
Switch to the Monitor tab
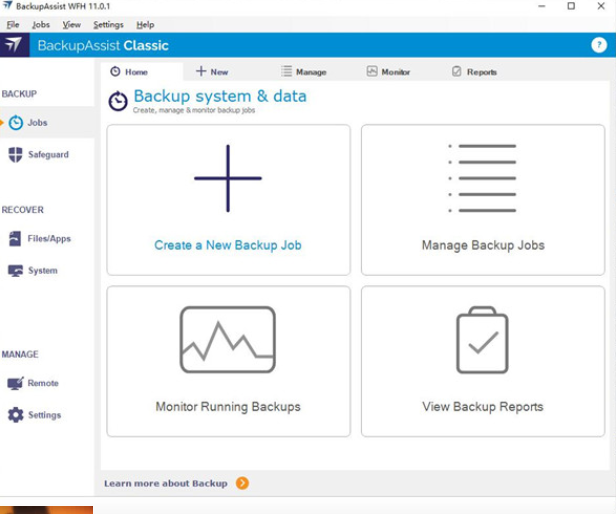point(388,72)
